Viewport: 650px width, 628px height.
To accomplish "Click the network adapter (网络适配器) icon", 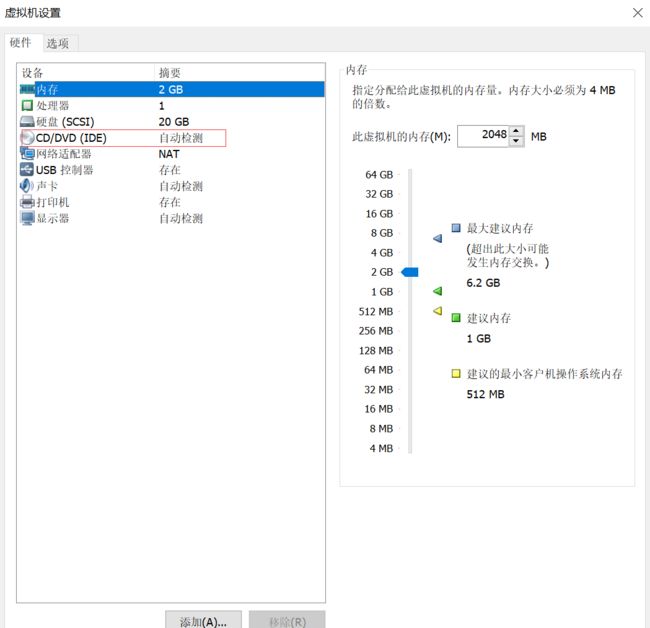I will point(27,154).
